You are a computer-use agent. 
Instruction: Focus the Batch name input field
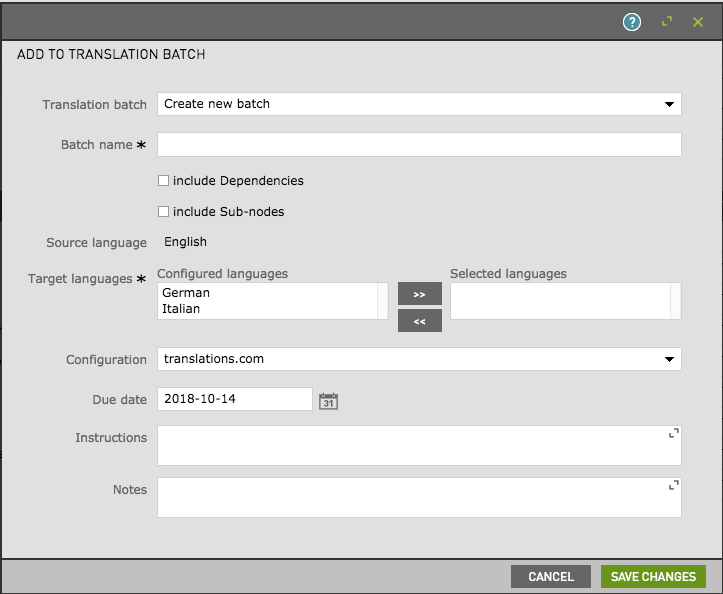pos(419,145)
